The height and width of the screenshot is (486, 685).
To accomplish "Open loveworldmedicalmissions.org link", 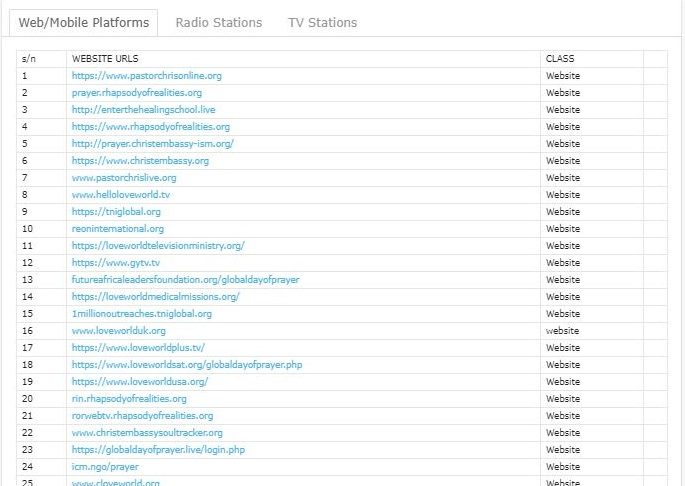I will [155, 297].
